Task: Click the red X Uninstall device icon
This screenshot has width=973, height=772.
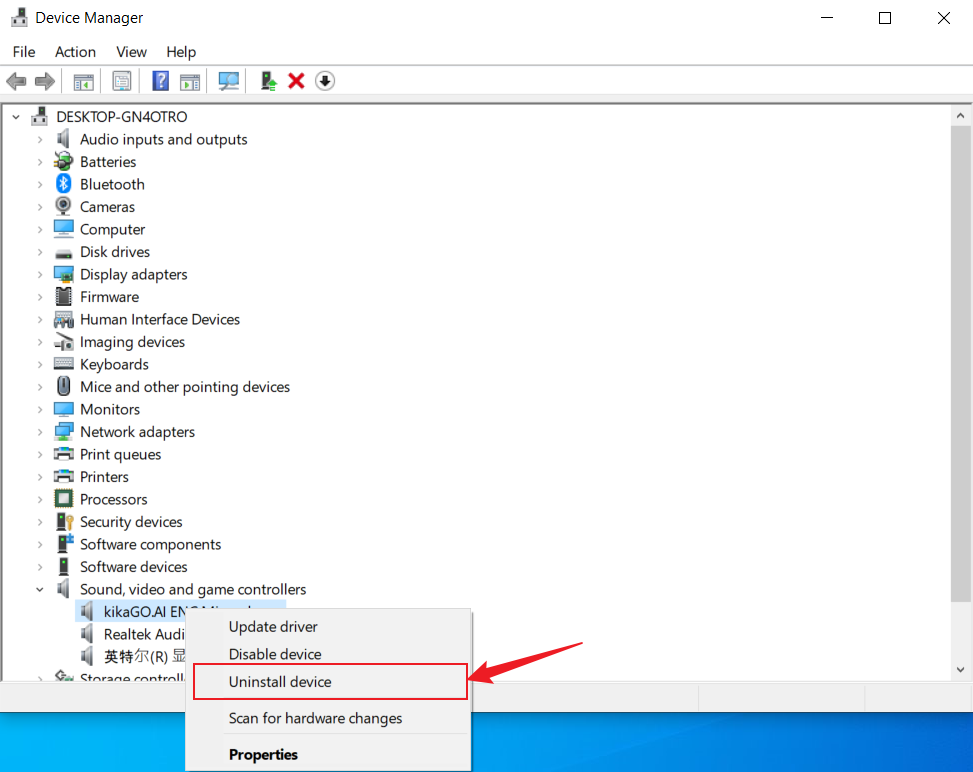Action: [296, 81]
